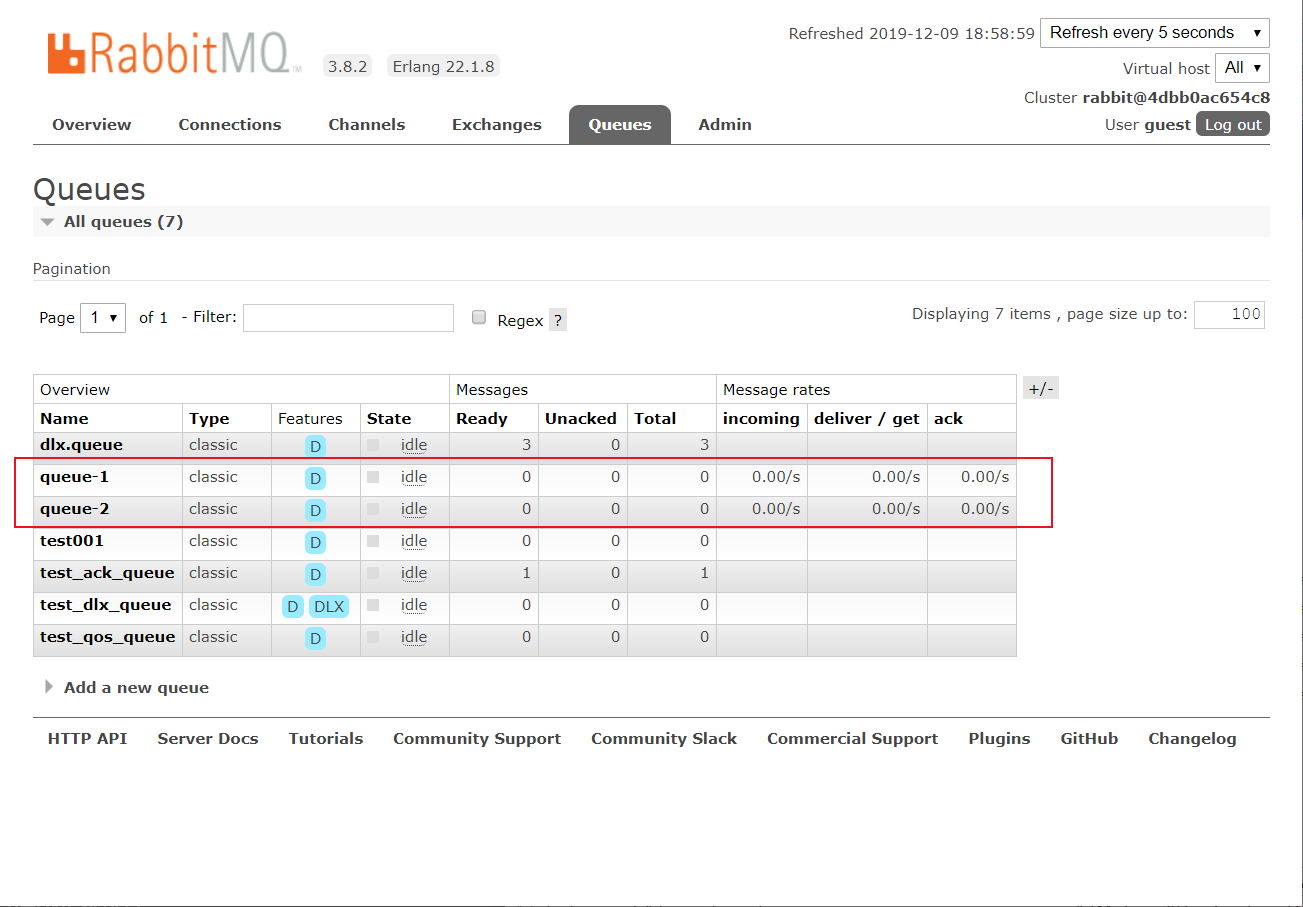
Task: Click the Ready count 3 for dlx.queue
Action: [x=526, y=445]
